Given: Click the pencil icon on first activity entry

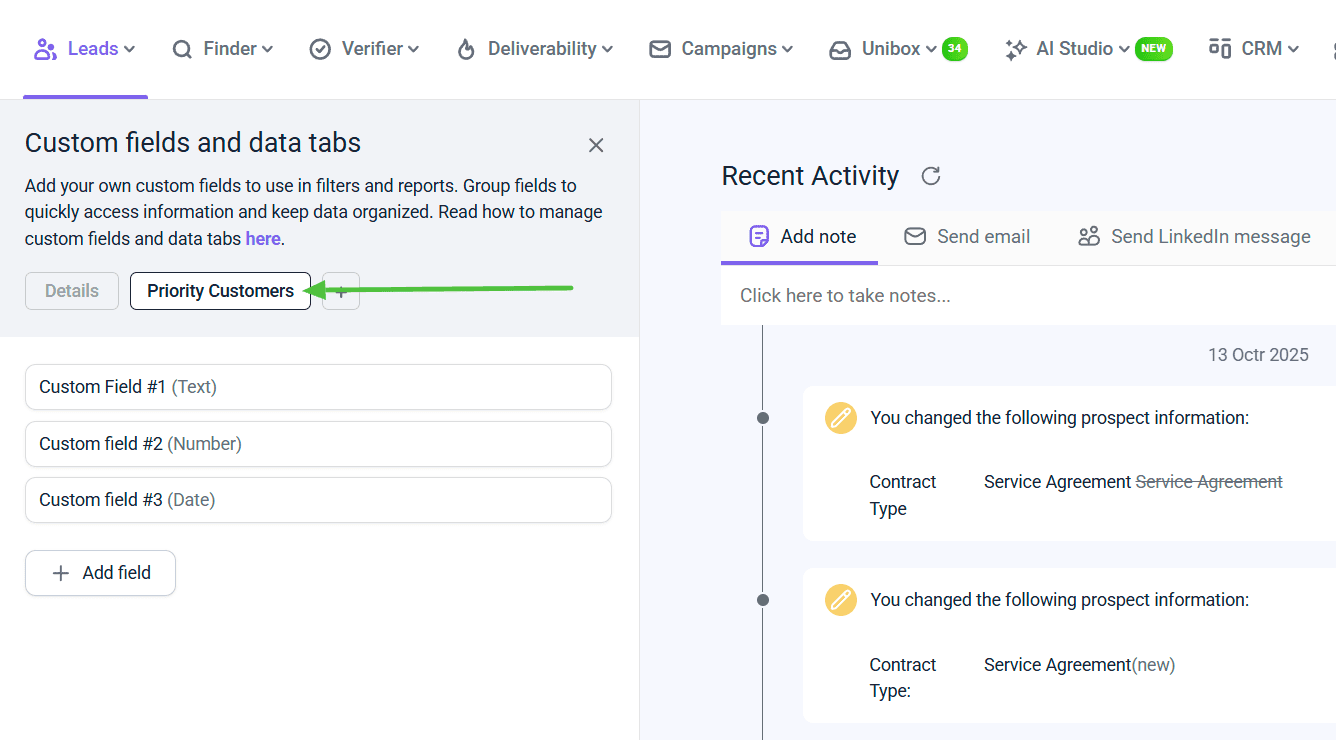Looking at the screenshot, I should [x=841, y=418].
